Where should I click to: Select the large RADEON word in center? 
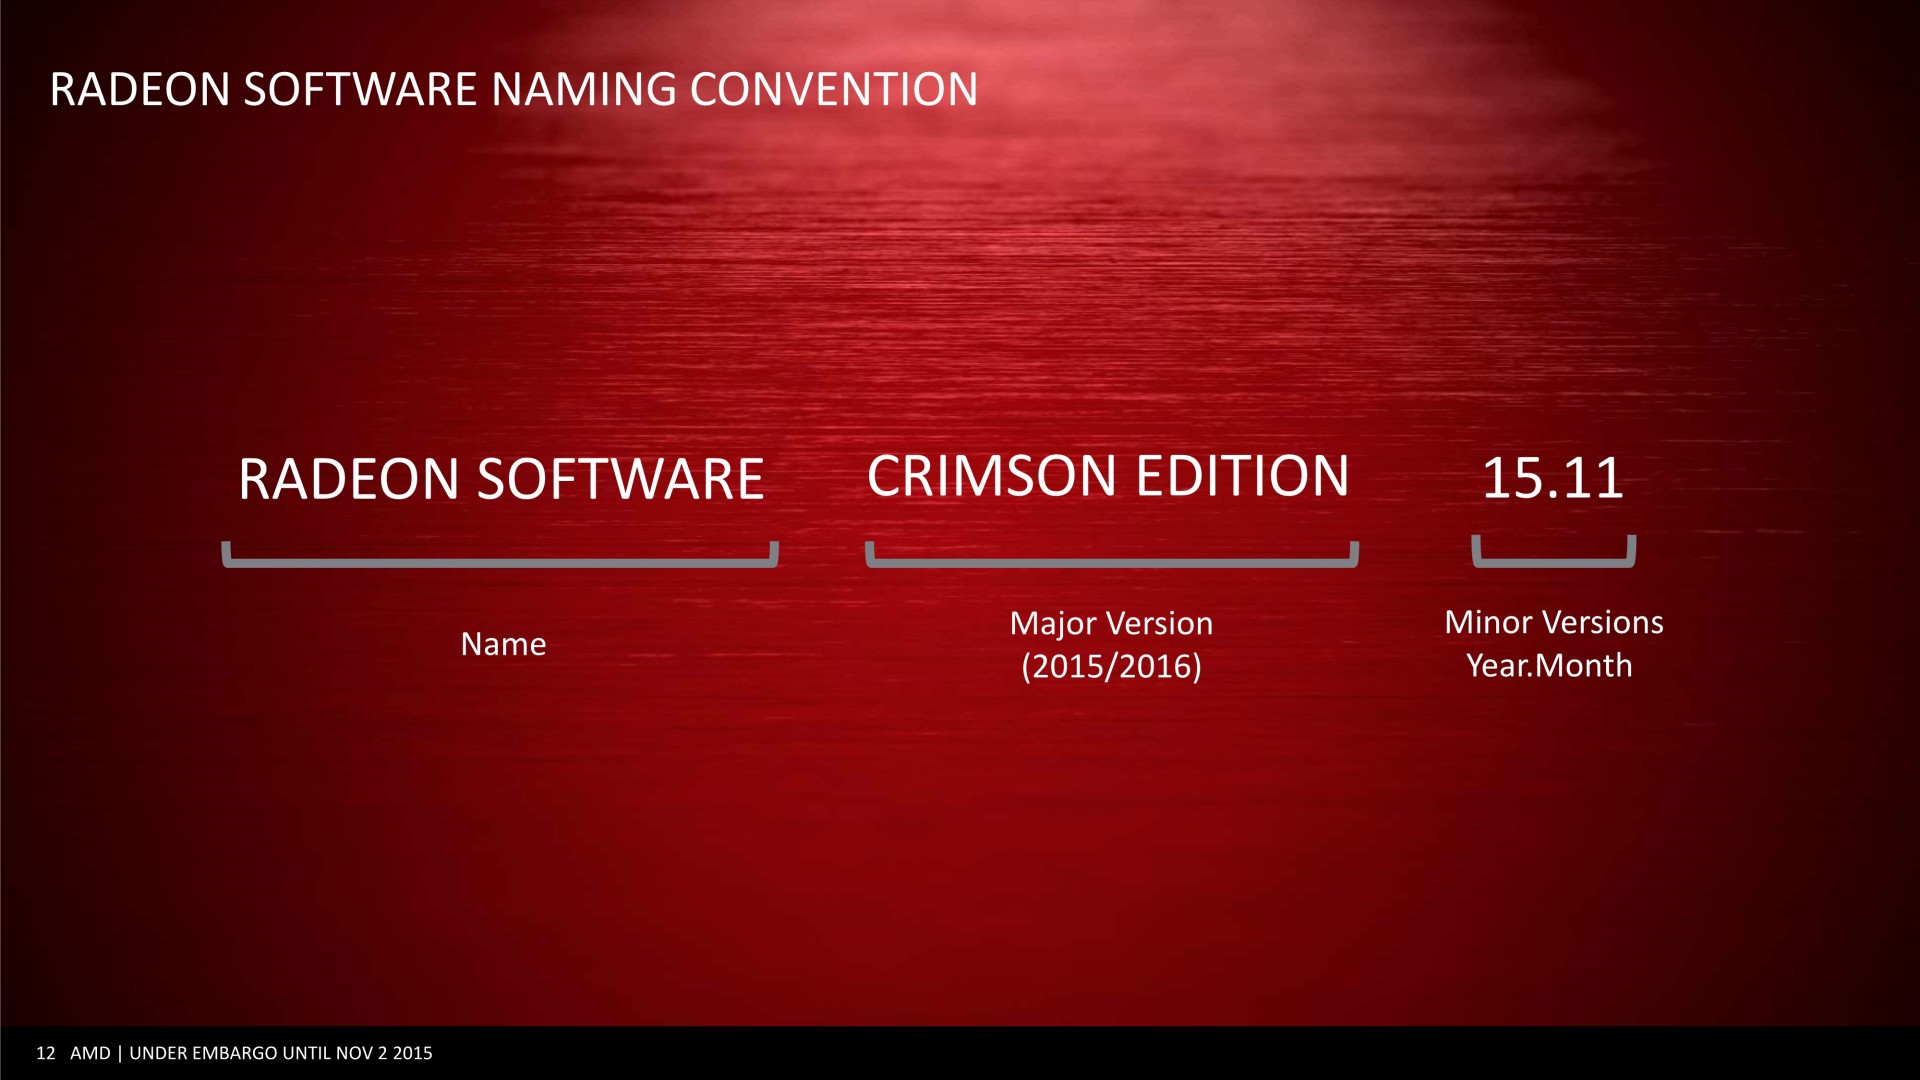tap(348, 479)
